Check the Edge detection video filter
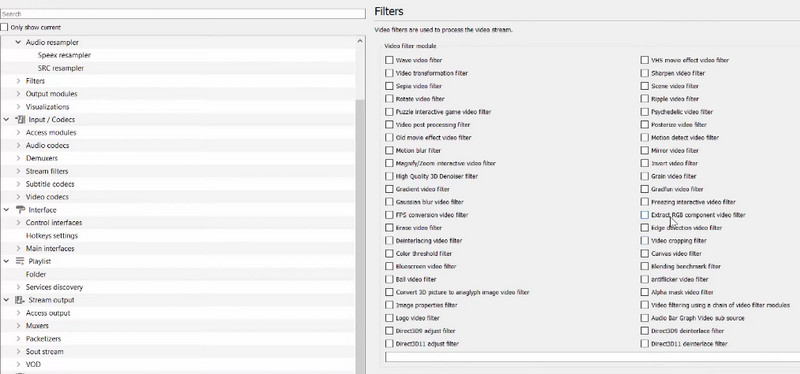The width and height of the screenshot is (800, 374). coord(645,228)
